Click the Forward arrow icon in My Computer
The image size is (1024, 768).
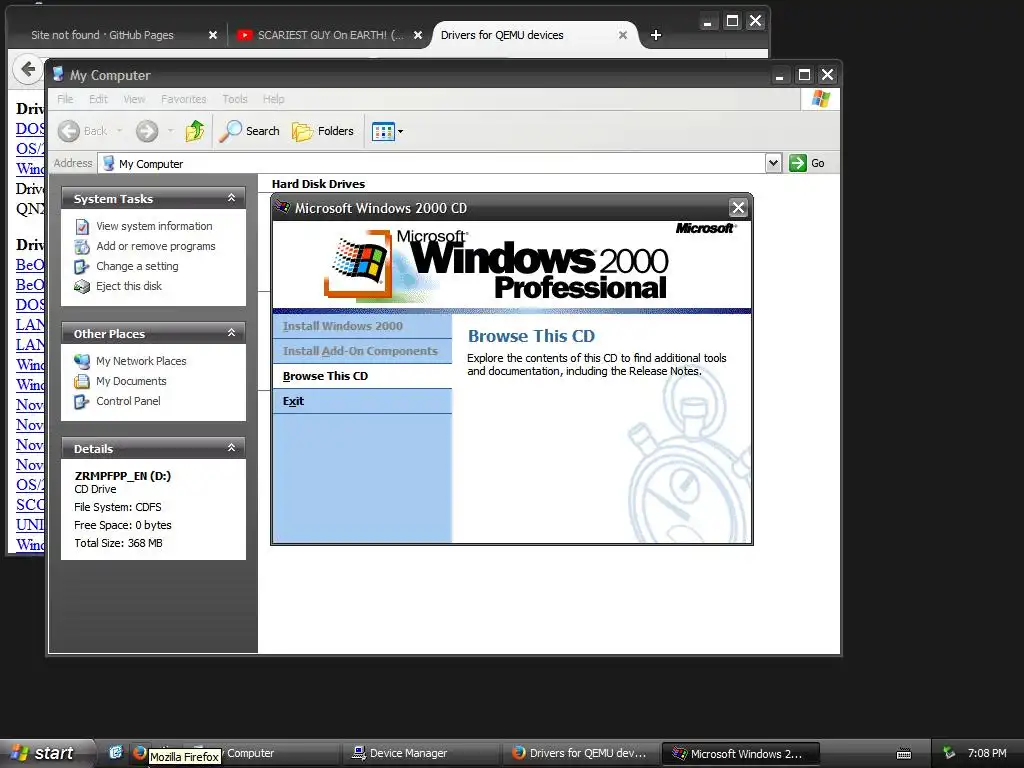(147, 131)
